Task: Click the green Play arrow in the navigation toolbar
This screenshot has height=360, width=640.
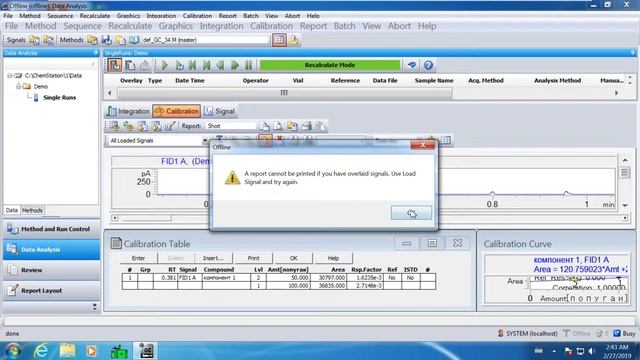Action: tap(164, 65)
